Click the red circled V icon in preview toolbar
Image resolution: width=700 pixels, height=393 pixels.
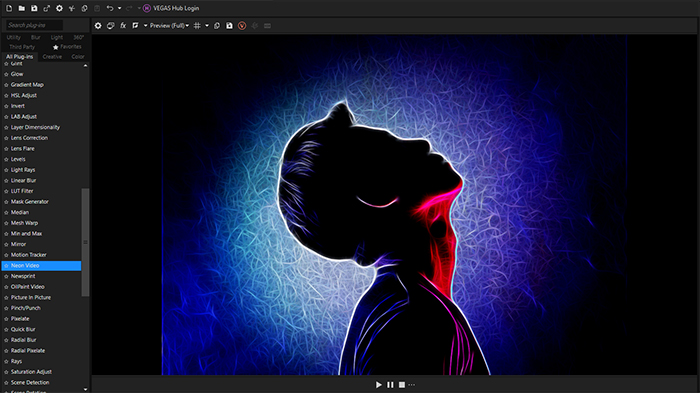tap(242, 25)
